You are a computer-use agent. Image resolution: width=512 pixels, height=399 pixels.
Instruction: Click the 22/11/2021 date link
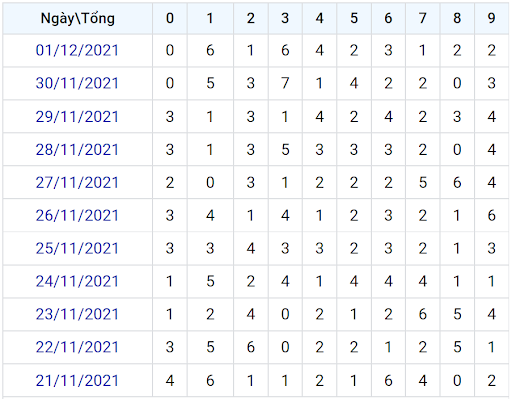pos(77,347)
